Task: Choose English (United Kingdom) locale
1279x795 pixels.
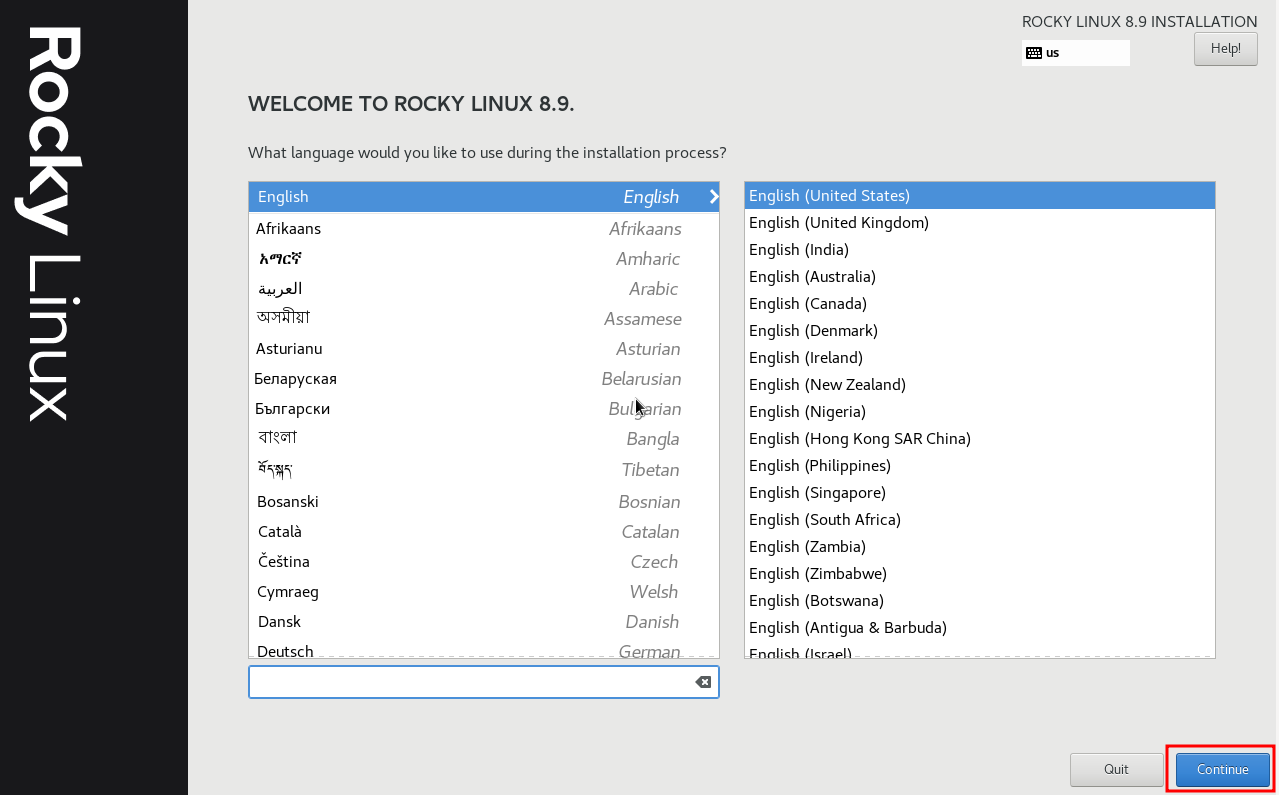Action: coord(980,222)
